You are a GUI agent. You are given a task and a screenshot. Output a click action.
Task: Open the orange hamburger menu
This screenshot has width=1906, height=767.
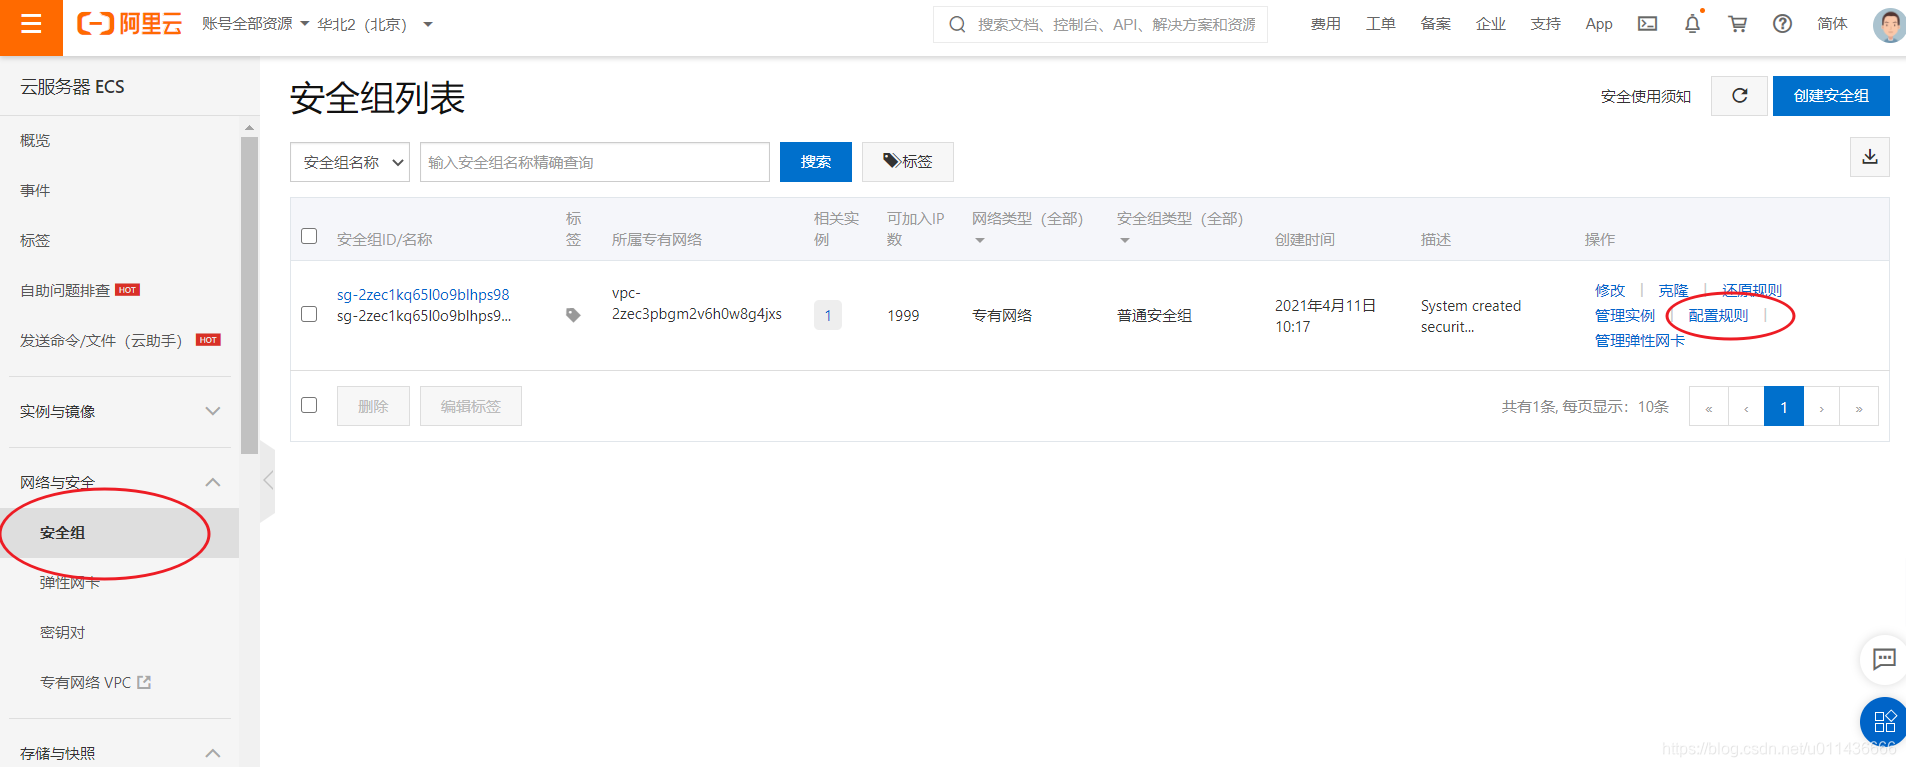[x=31, y=27]
